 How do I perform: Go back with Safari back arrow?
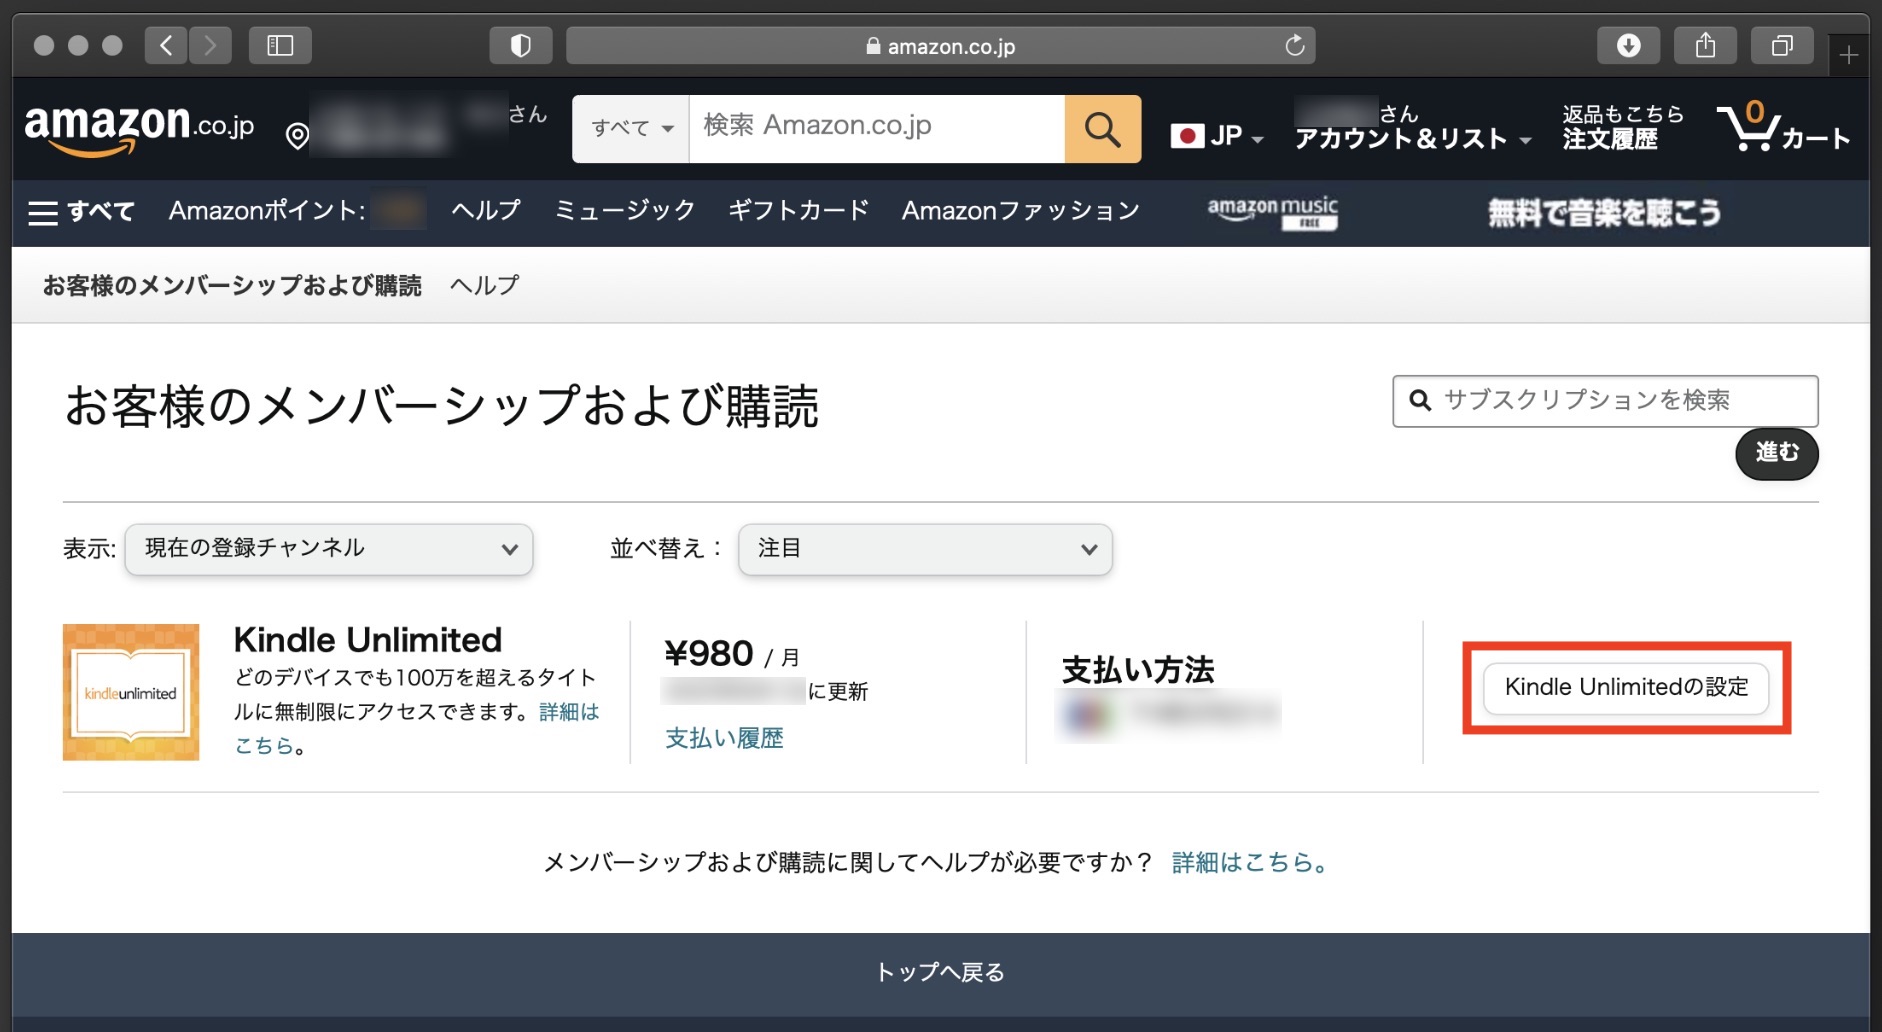[166, 45]
